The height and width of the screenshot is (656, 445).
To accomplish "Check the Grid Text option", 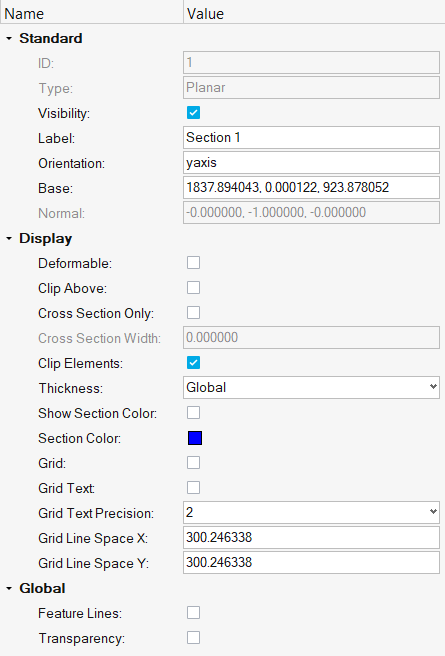I will (193, 487).
